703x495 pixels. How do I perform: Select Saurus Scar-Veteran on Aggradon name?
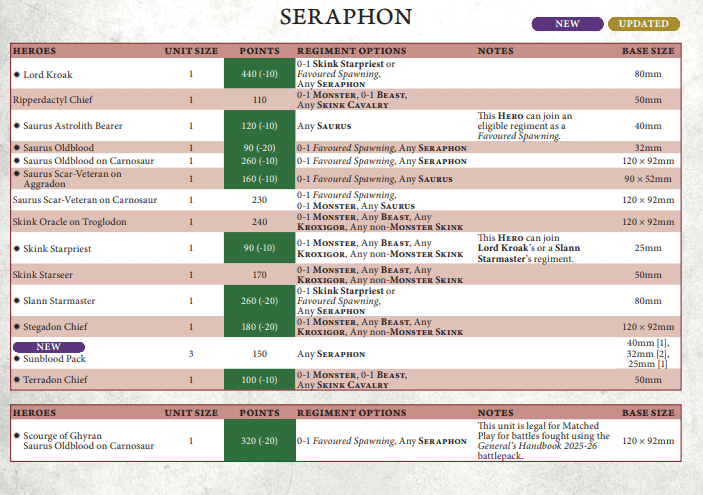(x=72, y=178)
